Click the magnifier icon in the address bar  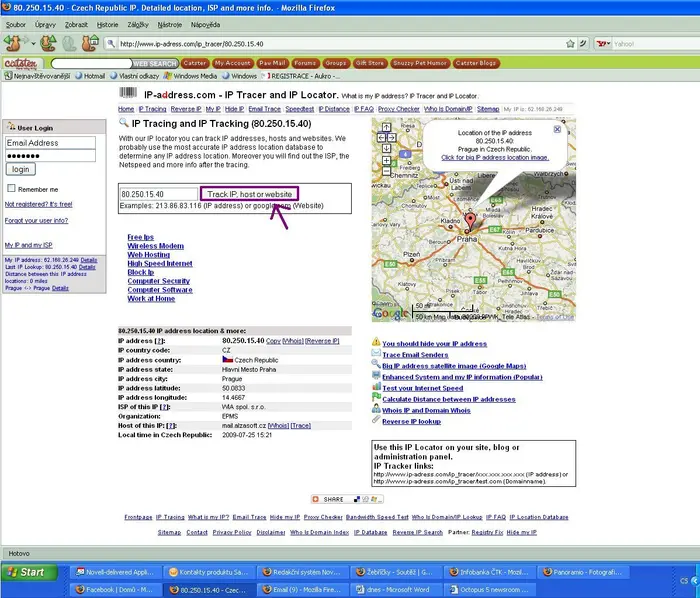tap(110, 44)
